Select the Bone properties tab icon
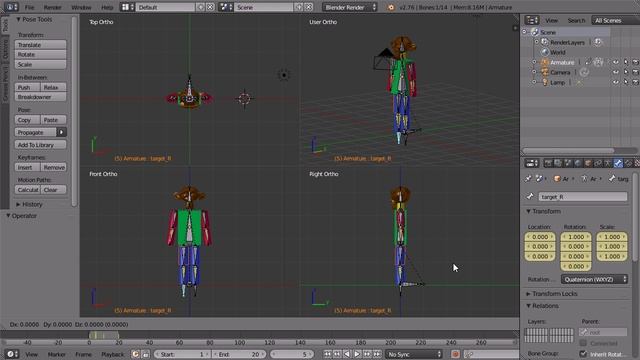The image size is (640, 360). click(x=618, y=163)
